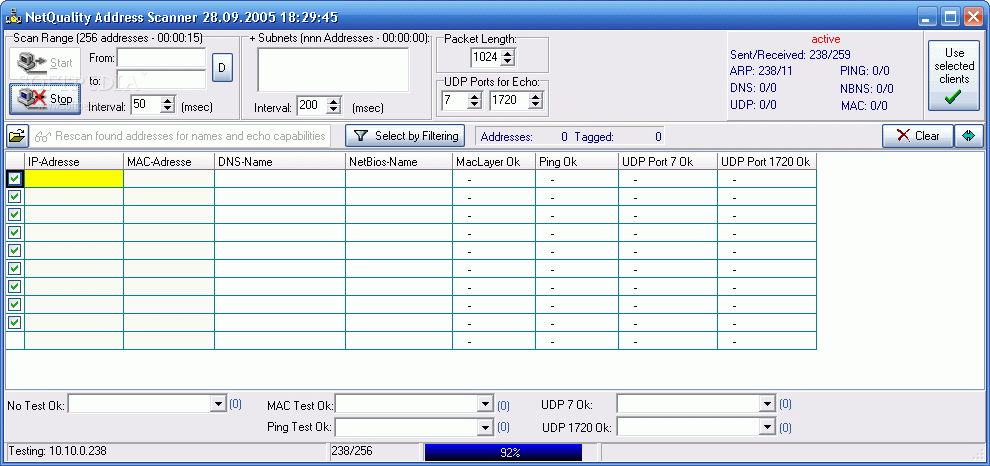
Task: Increase subnets Interval 200 with up arrow
Action: click(334, 101)
